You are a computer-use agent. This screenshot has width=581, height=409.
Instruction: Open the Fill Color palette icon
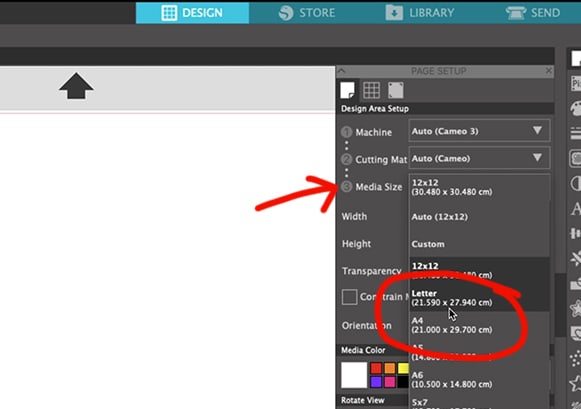click(x=575, y=109)
